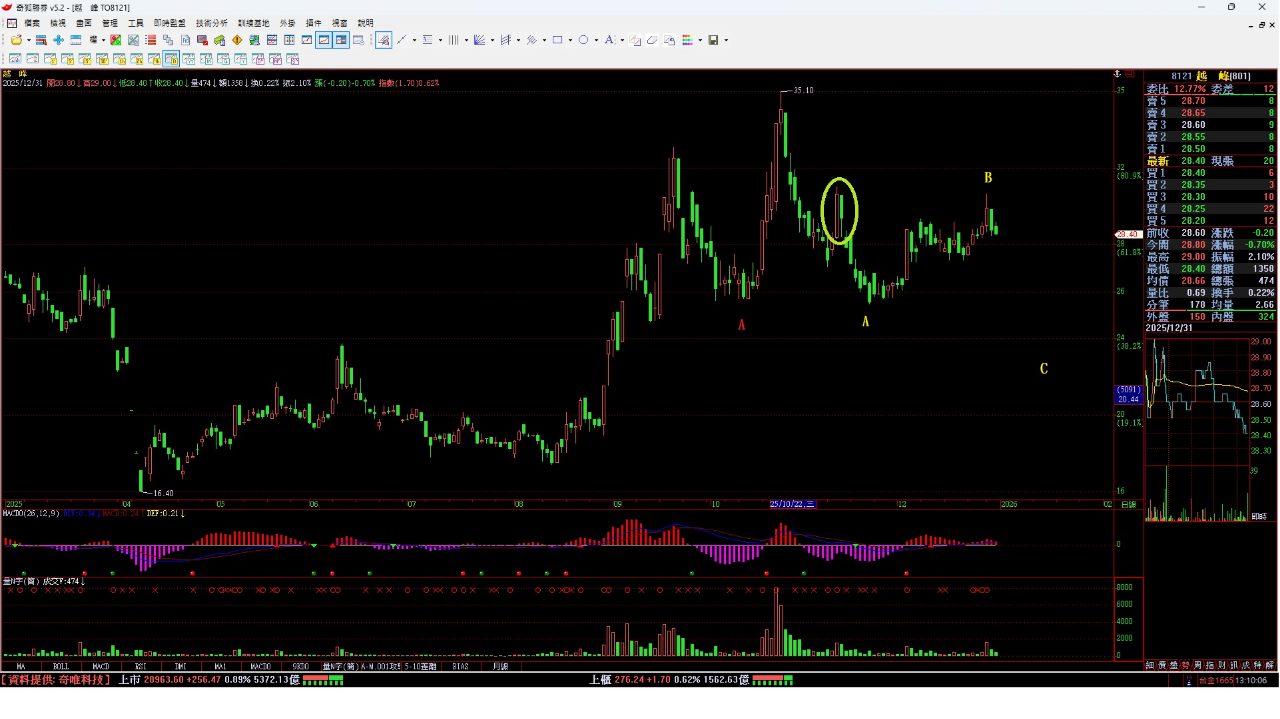Click the 28.40 current price axis label
The height and width of the screenshot is (719, 1280).
pos(1128,234)
